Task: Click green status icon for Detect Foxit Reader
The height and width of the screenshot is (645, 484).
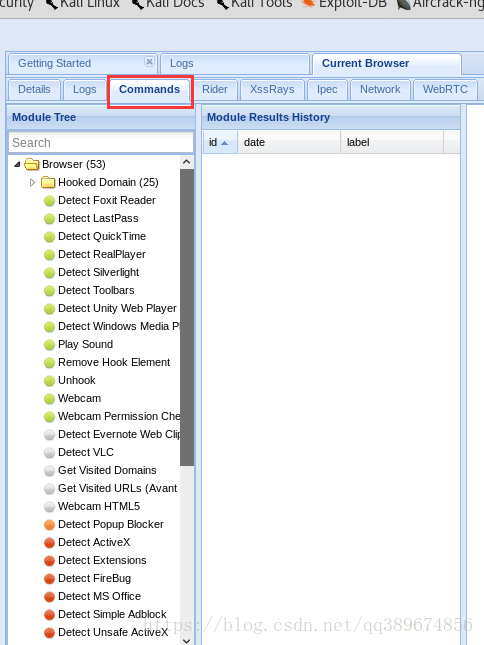Action: pyautogui.click(x=49, y=201)
